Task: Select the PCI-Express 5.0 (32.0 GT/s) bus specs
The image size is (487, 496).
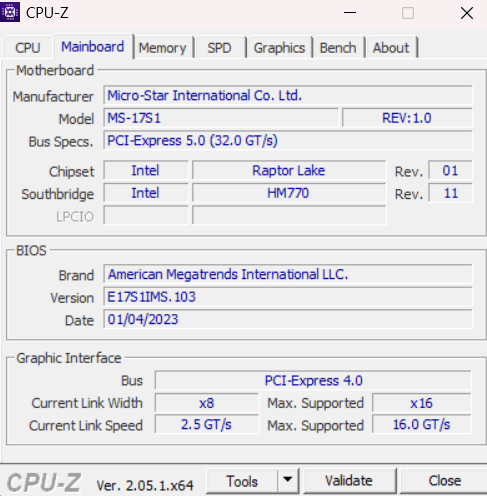Action: click(288, 140)
